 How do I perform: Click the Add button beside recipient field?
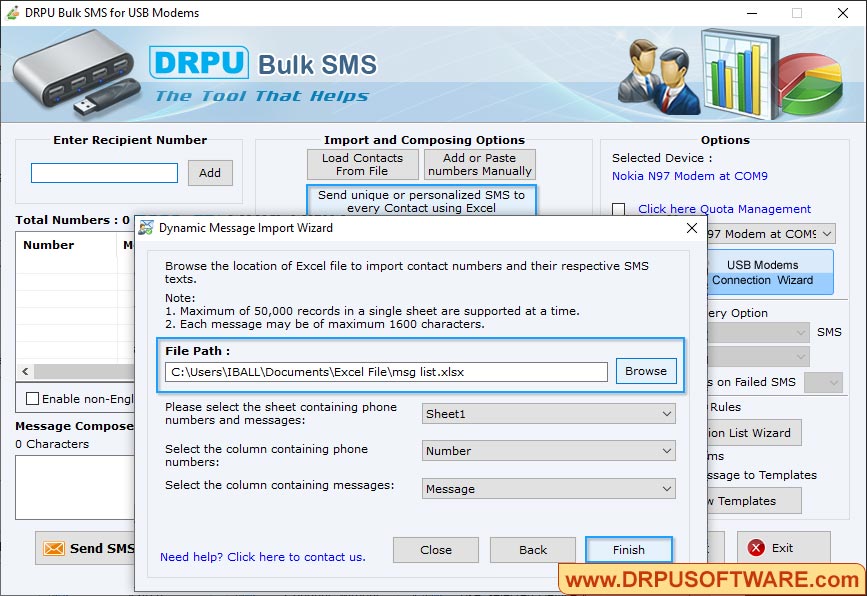pyautogui.click(x=210, y=172)
